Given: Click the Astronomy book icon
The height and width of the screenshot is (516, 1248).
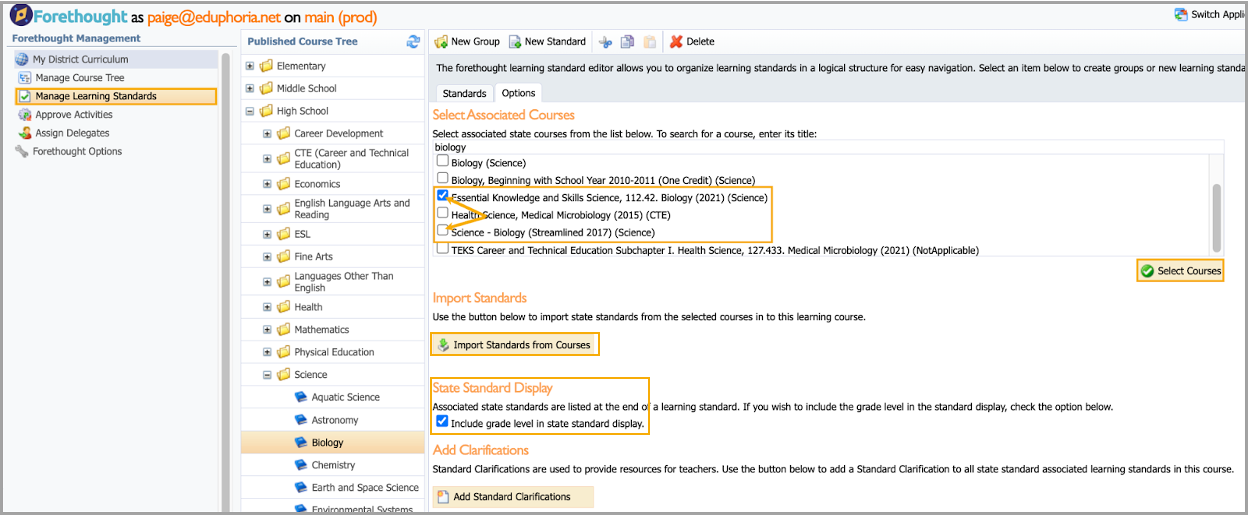Looking at the screenshot, I should (x=301, y=420).
